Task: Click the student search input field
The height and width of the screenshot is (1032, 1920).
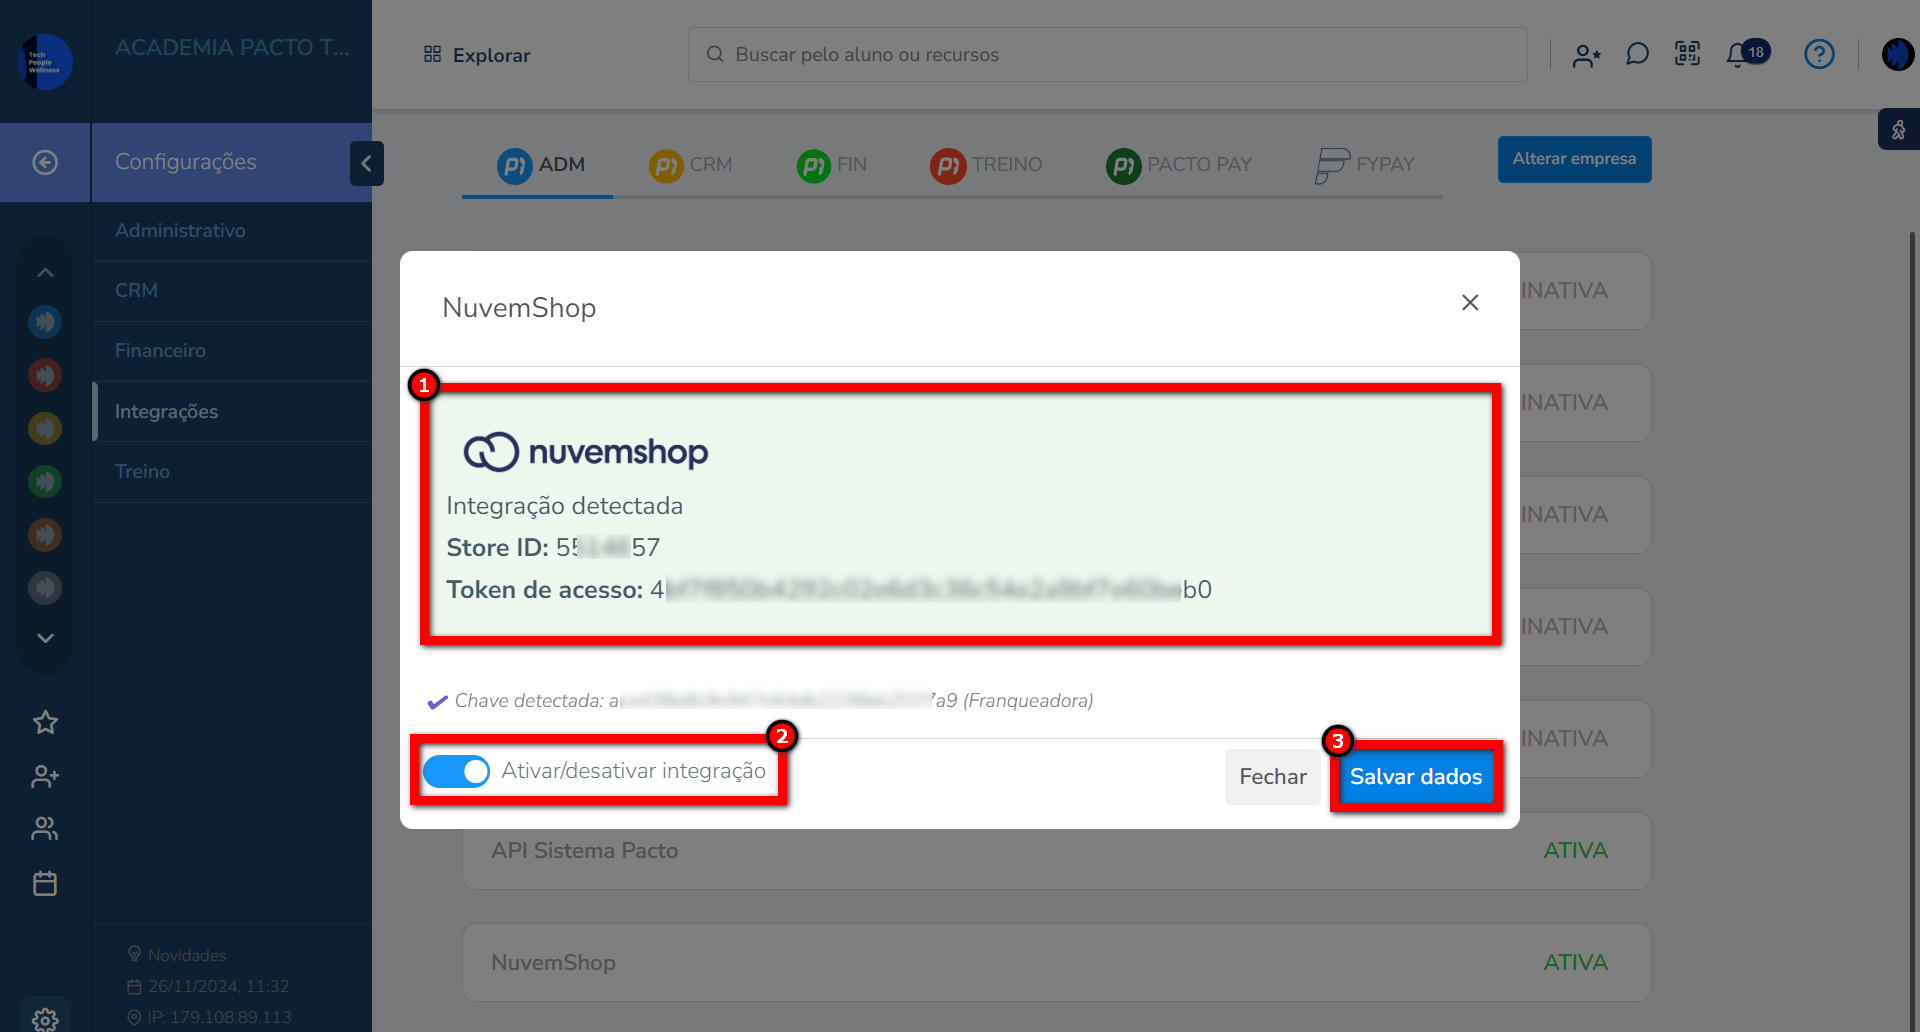Action: [1107, 54]
